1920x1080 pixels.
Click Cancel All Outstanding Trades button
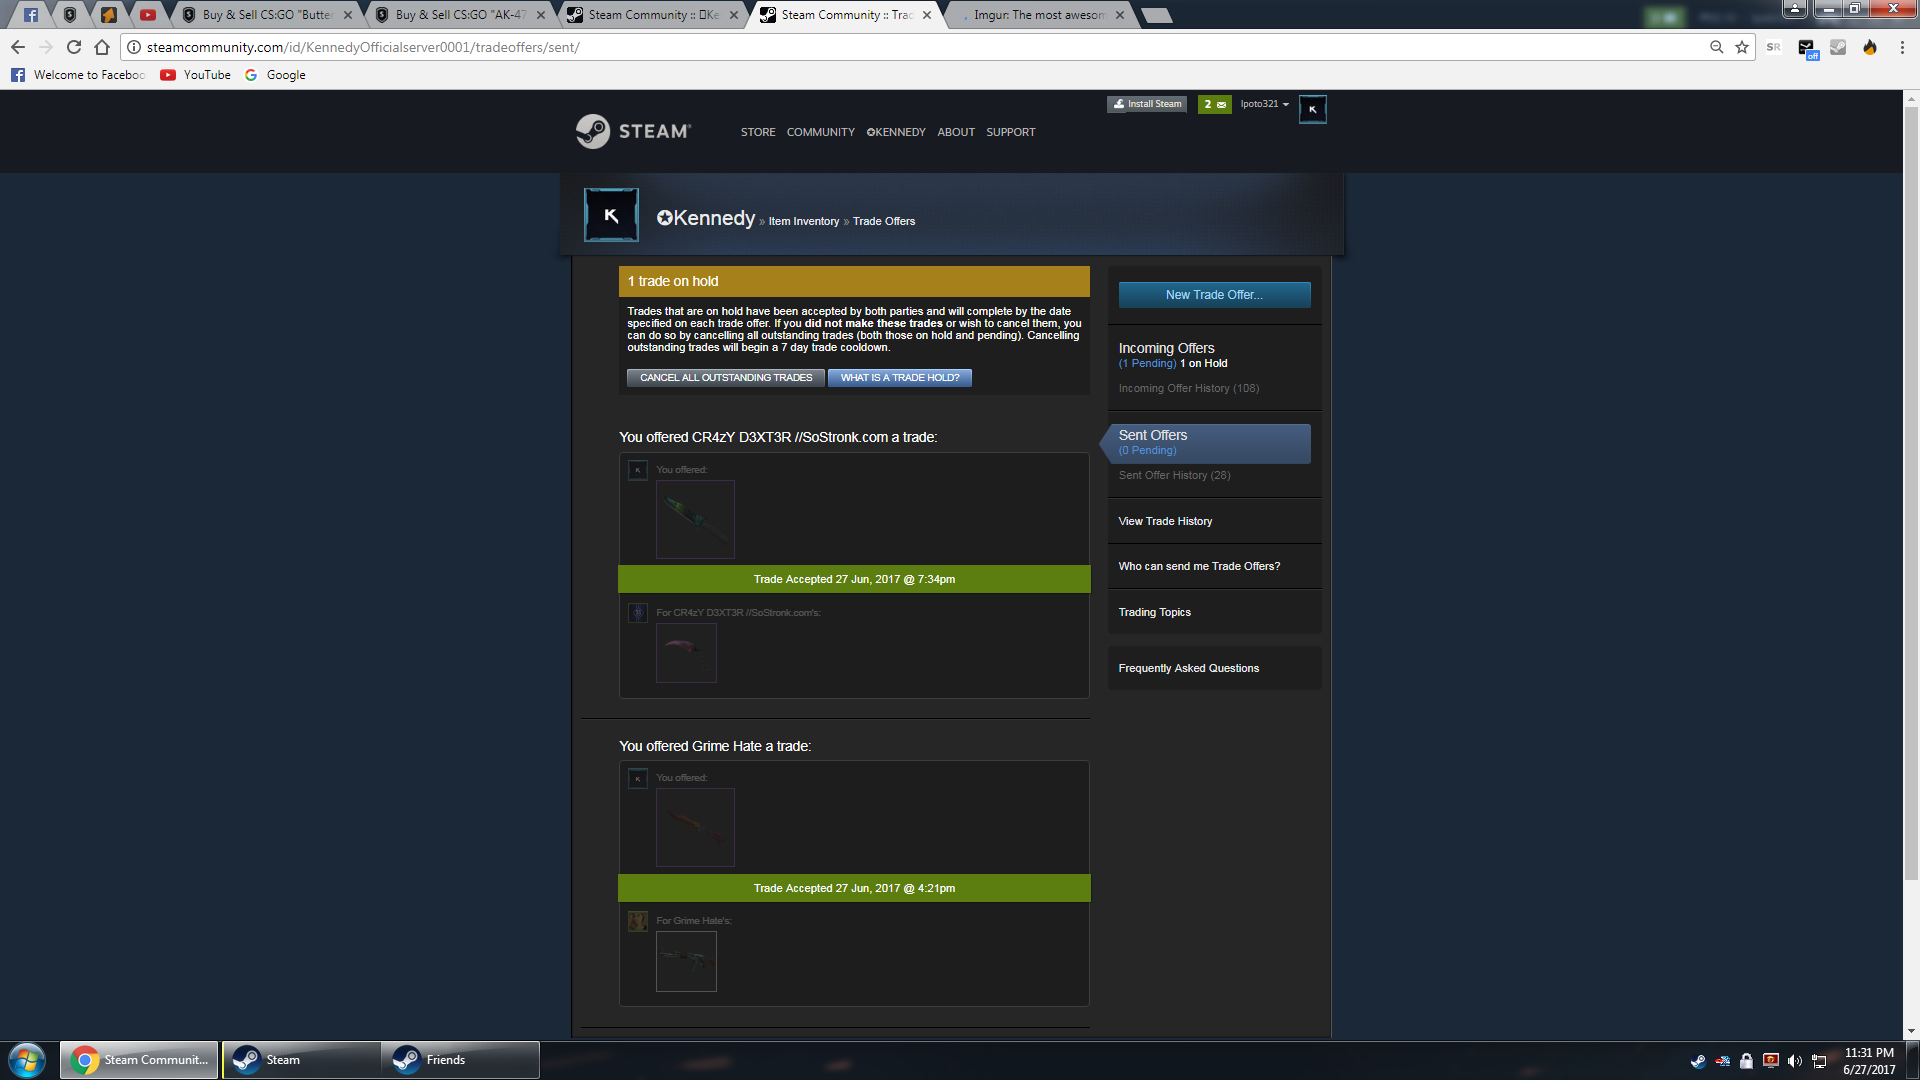point(726,378)
